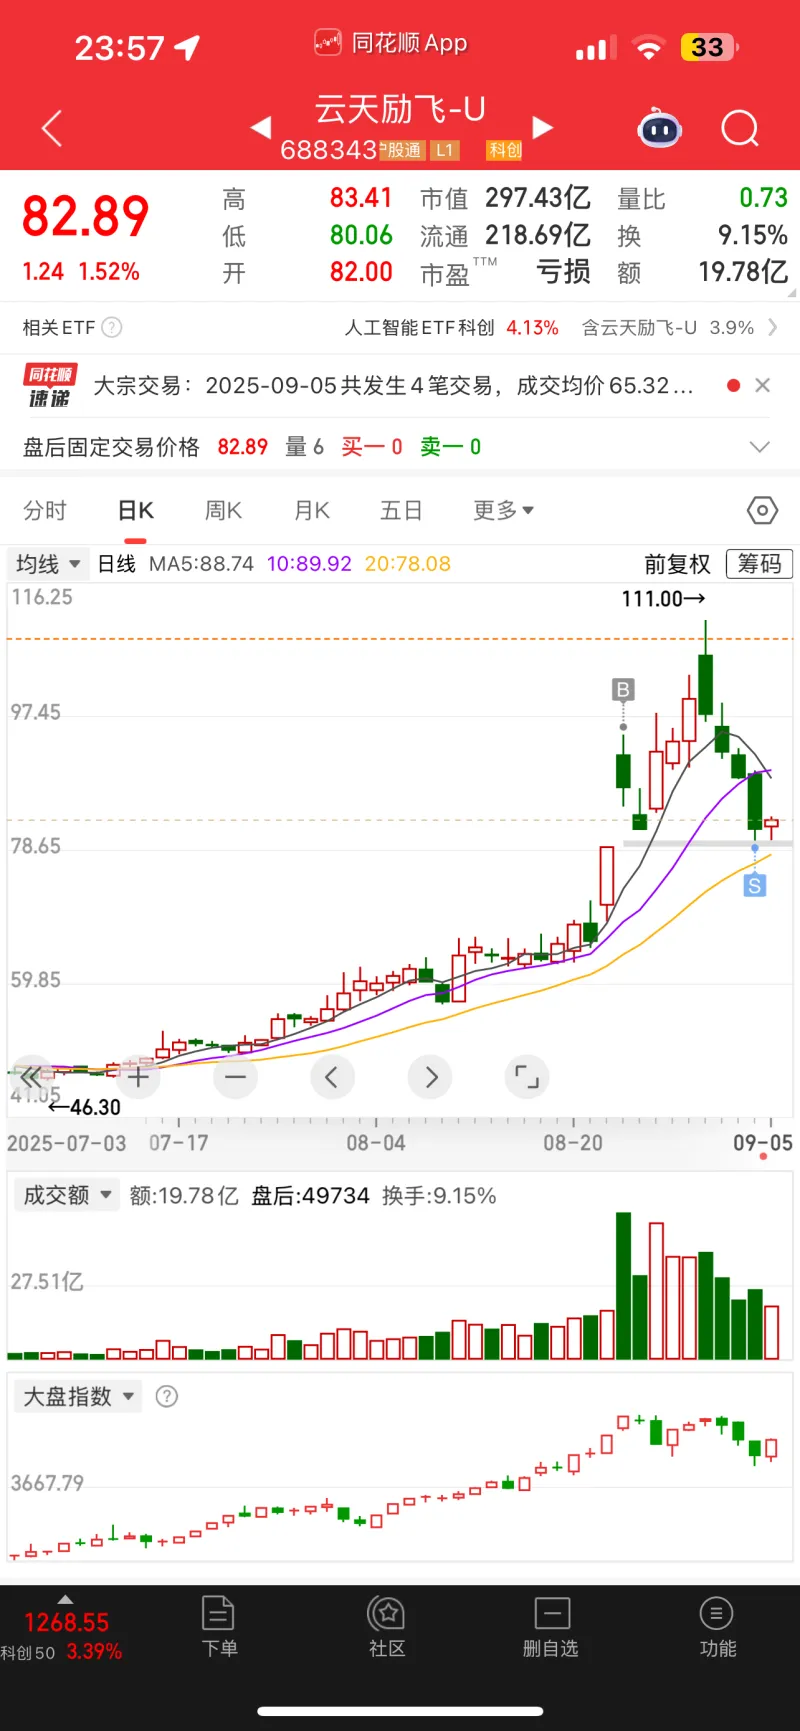Image resolution: width=800 pixels, height=1731 pixels.
Task: Tap 删自选 to remove from watchlist
Action: [x=551, y=1627]
